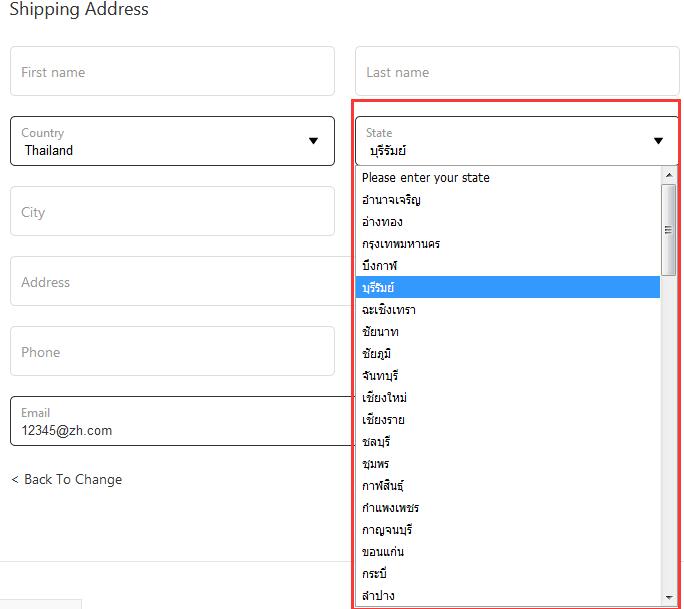Pick เชียงราย from the state options
Viewport: 684px width, 609px height.
coord(384,420)
